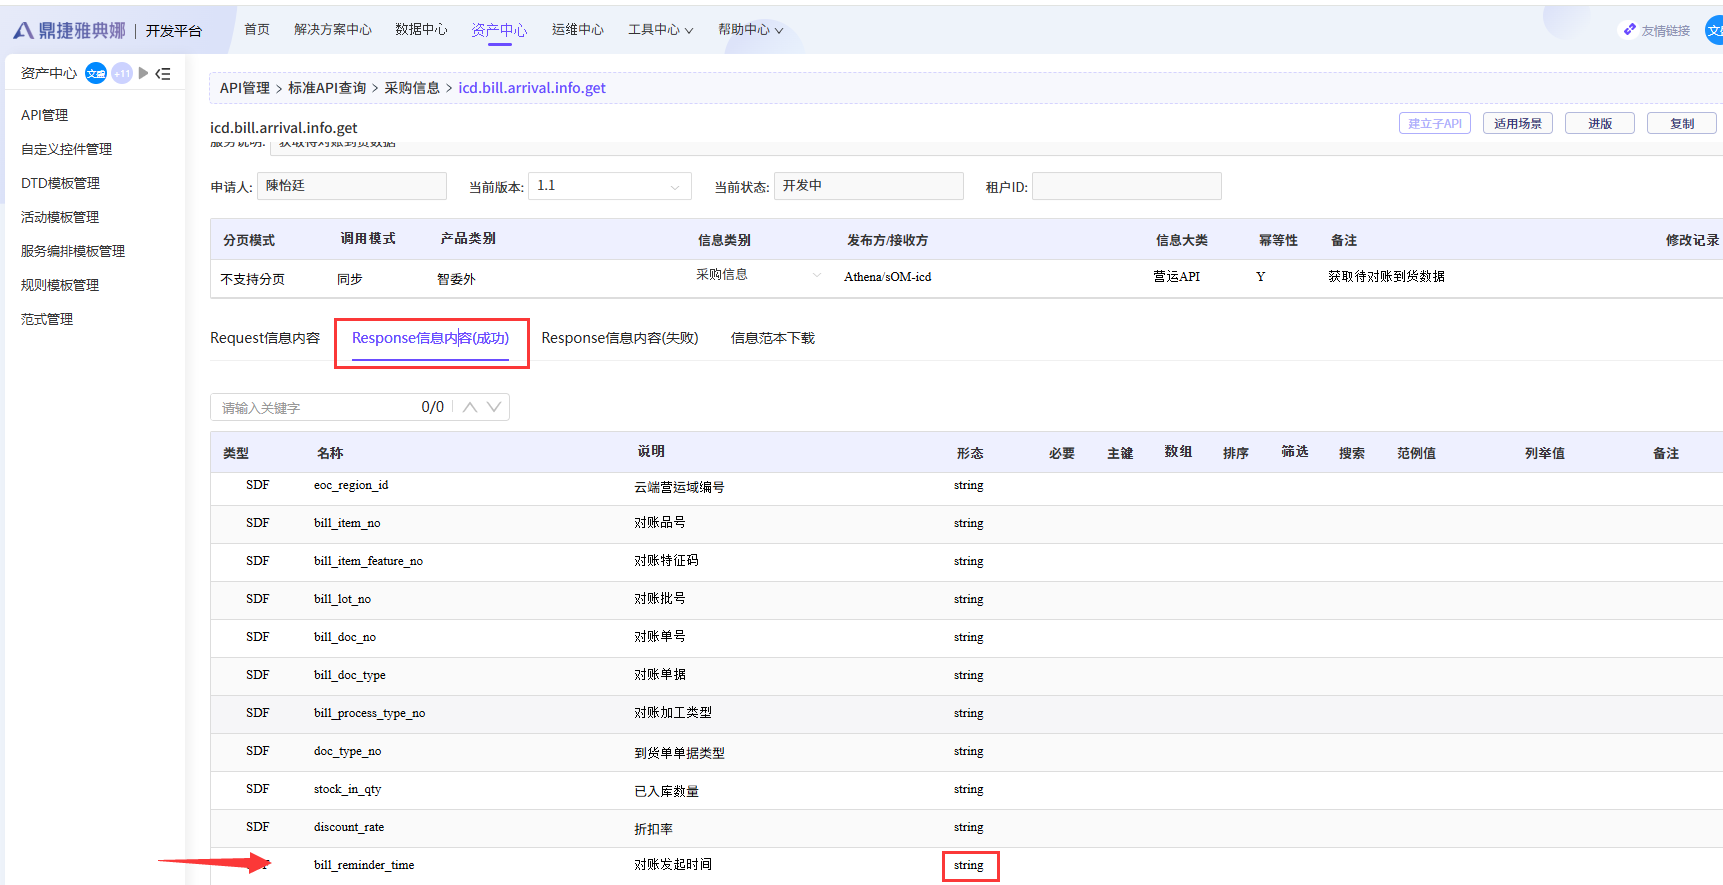1723x885 pixels.
Task: Open 自定义控件管理 in the sidebar
Action: coord(67,149)
